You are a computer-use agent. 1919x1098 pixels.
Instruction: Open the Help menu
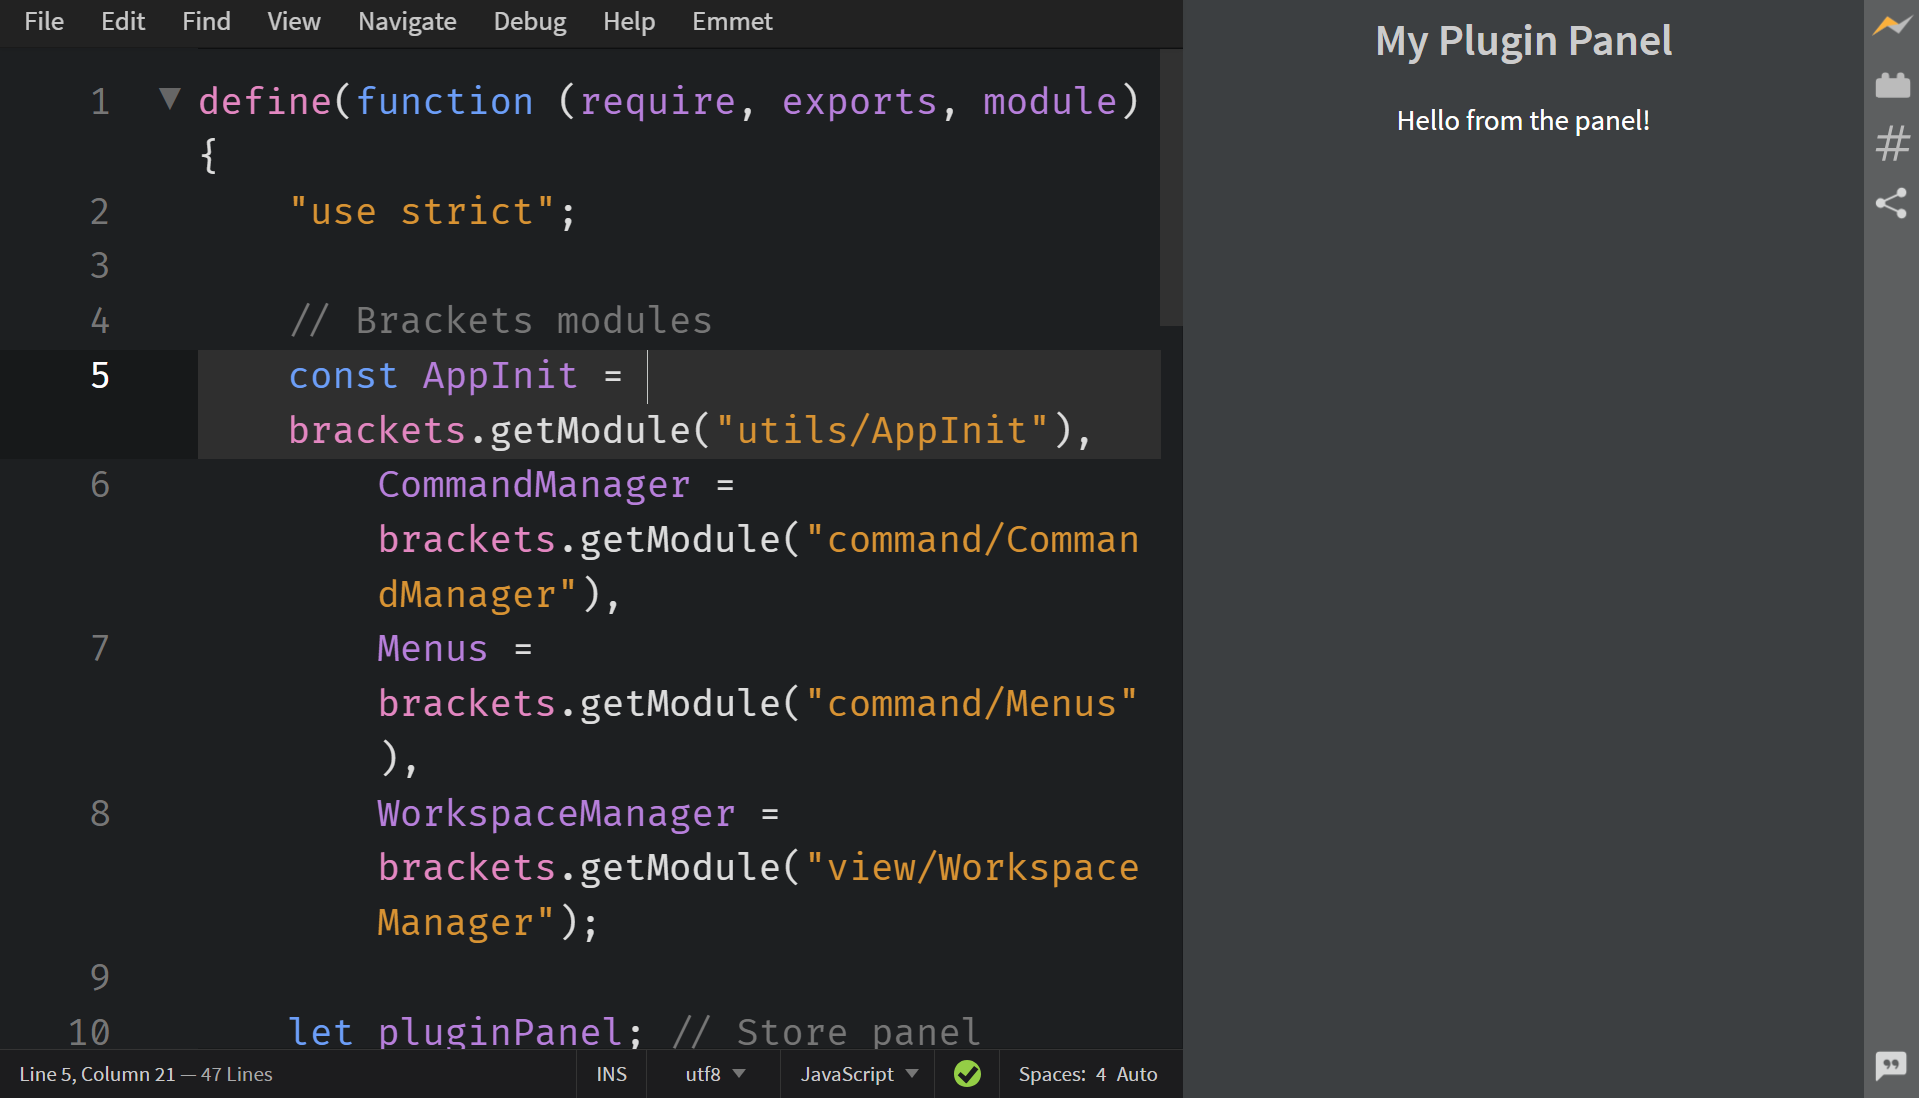(x=629, y=21)
